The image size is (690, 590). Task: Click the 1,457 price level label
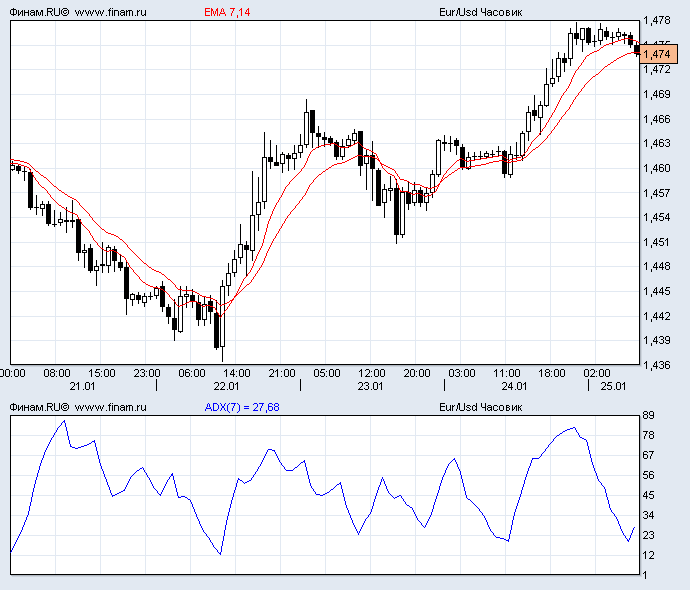(657, 193)
